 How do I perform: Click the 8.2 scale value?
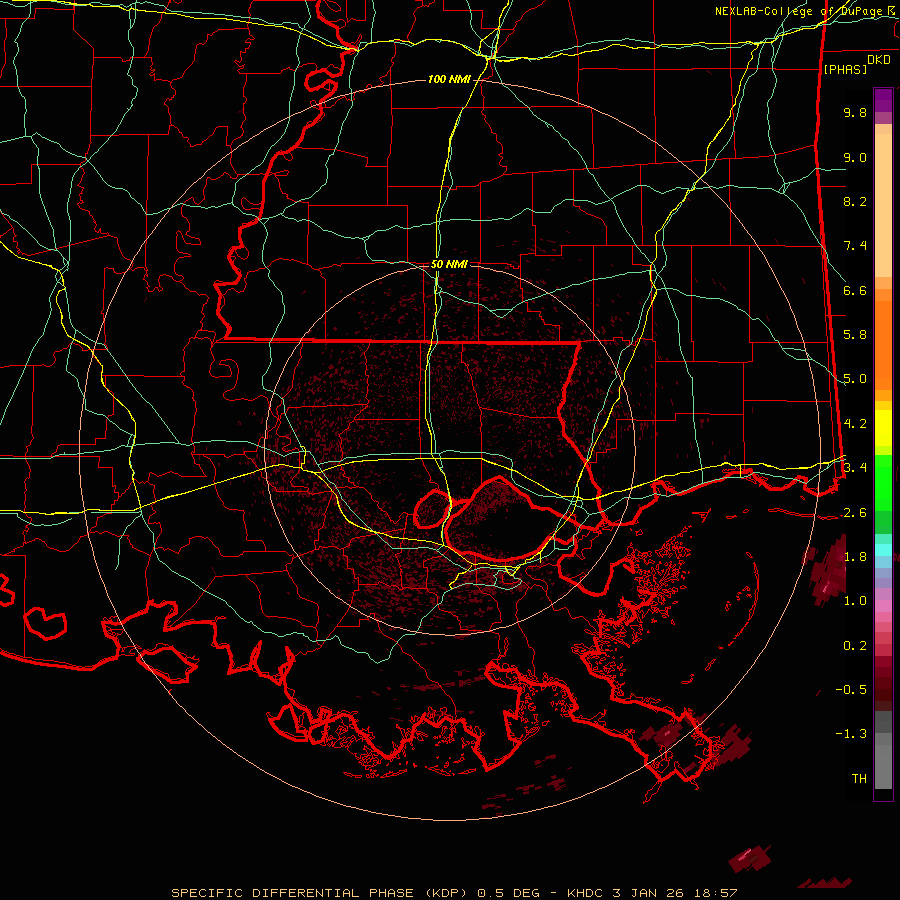click(x=855, y=201)
